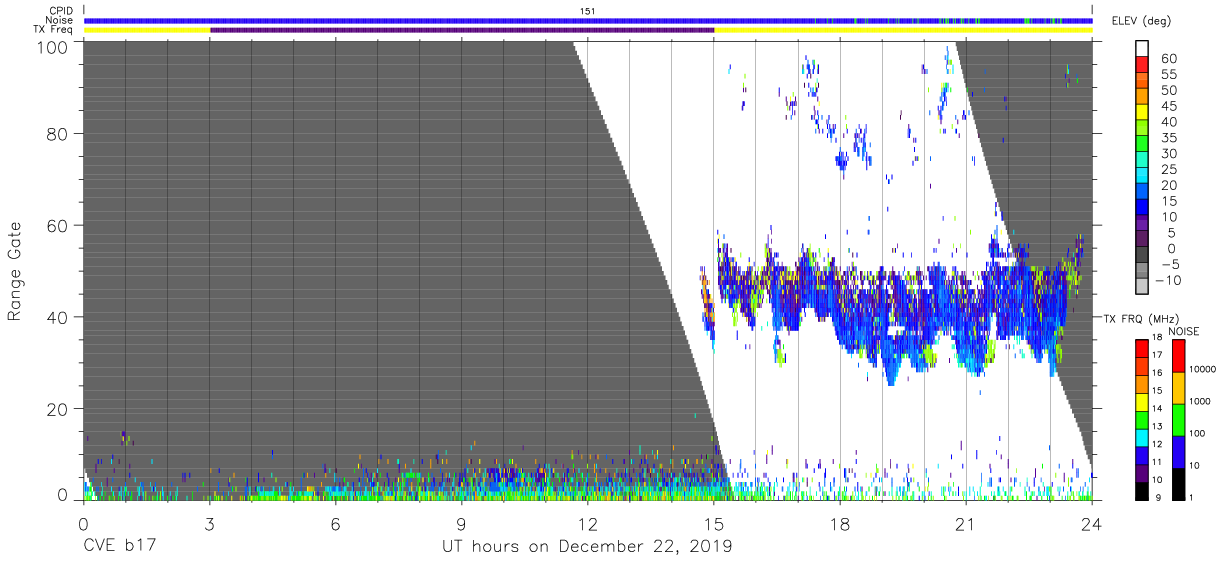Click the 'Noise' label at top left
The image size is (1228, 567).
59,20
